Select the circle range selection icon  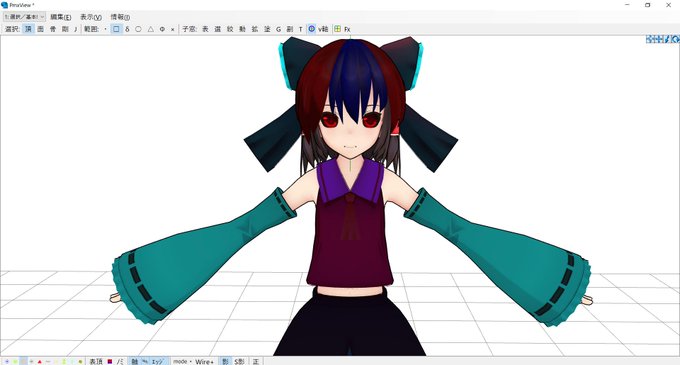(x=138, y=29)
